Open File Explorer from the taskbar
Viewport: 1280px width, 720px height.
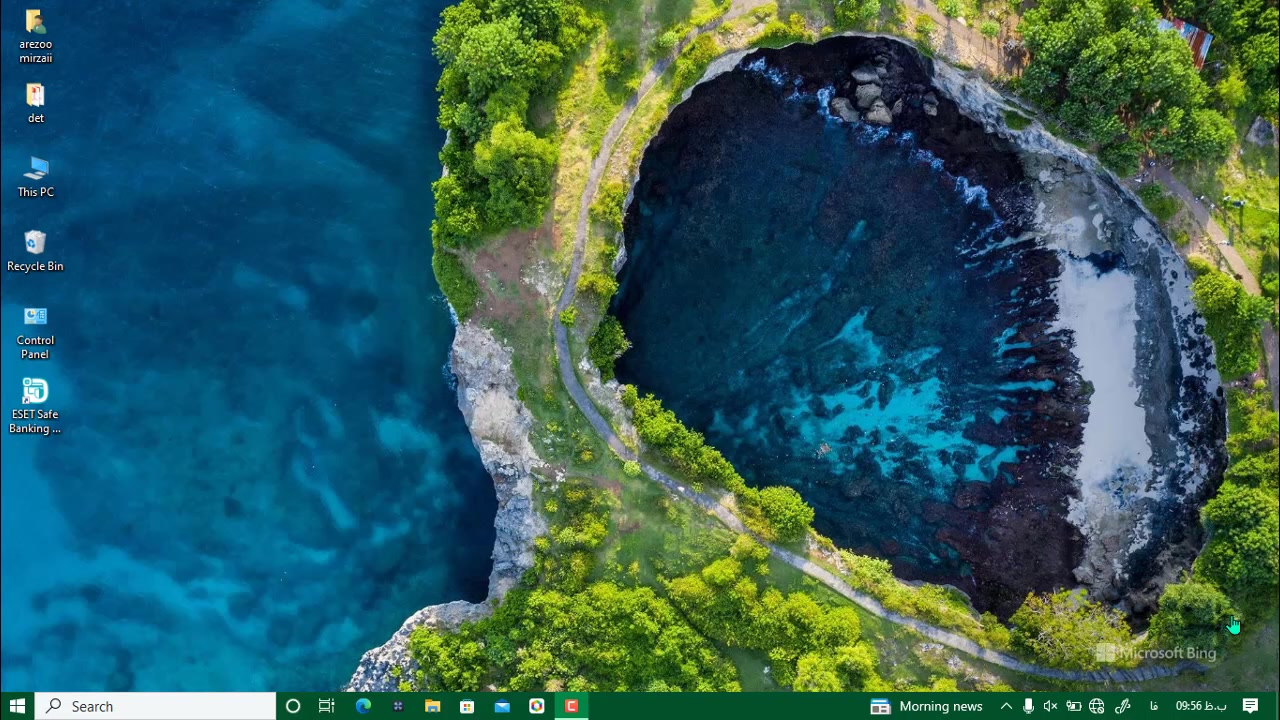(432, 706)
